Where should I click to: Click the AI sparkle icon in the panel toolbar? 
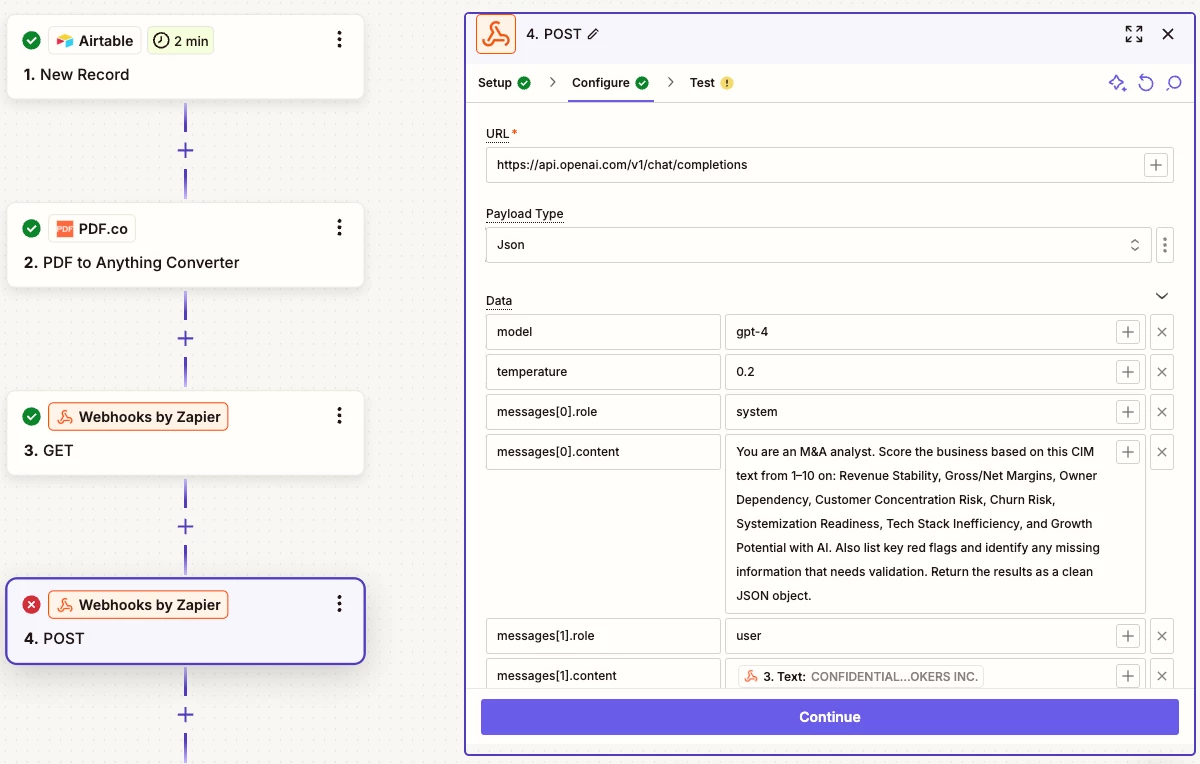point(1118,83)
